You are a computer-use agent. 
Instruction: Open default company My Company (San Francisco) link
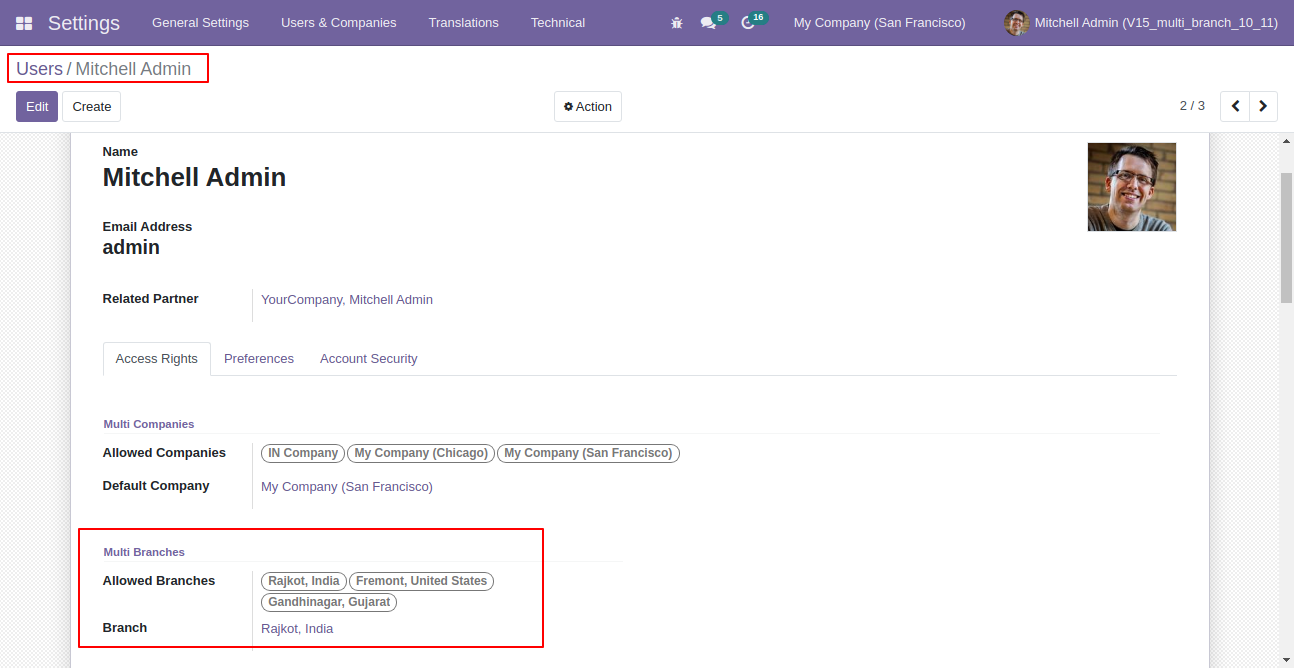(347, 487)
